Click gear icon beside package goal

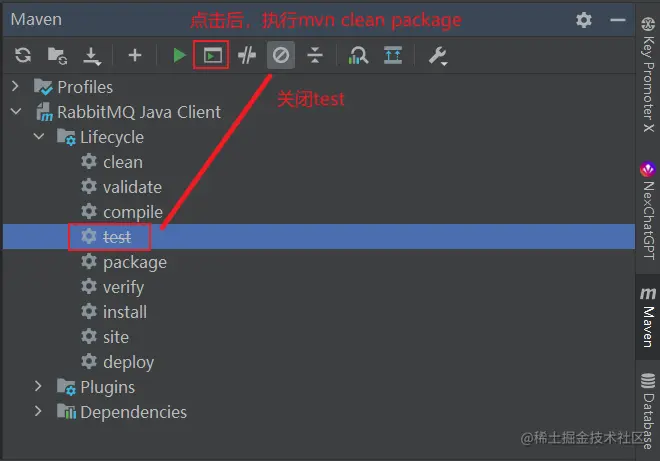(x=89, y=261)
